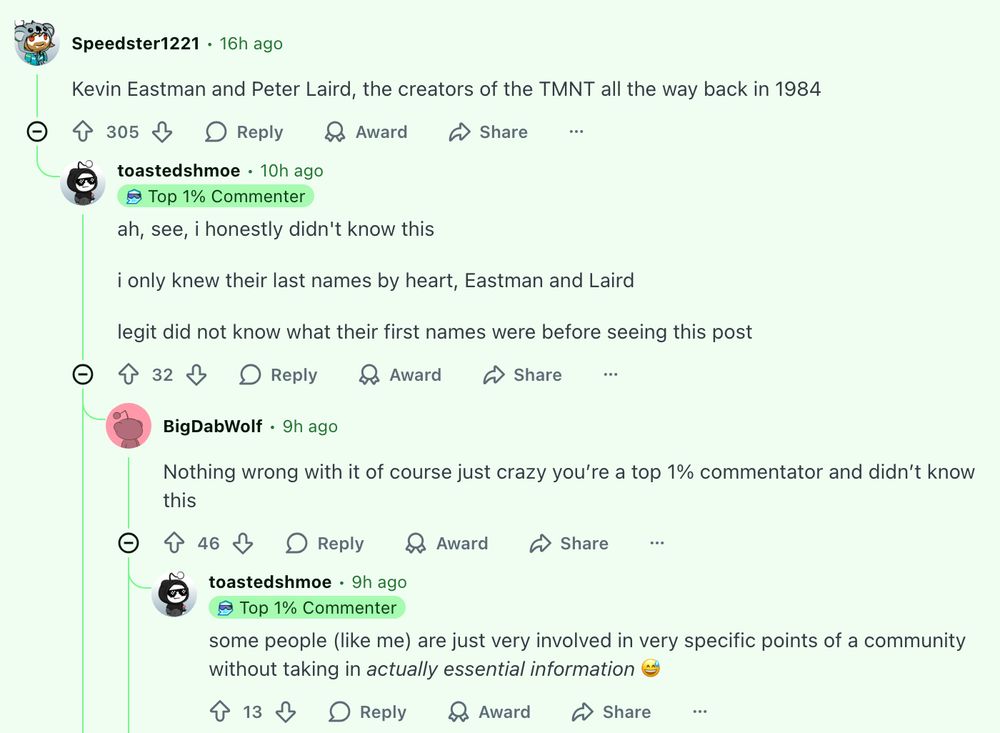
Task: Collapse BigDabWolf's comment thread
Action: (129, 544)
